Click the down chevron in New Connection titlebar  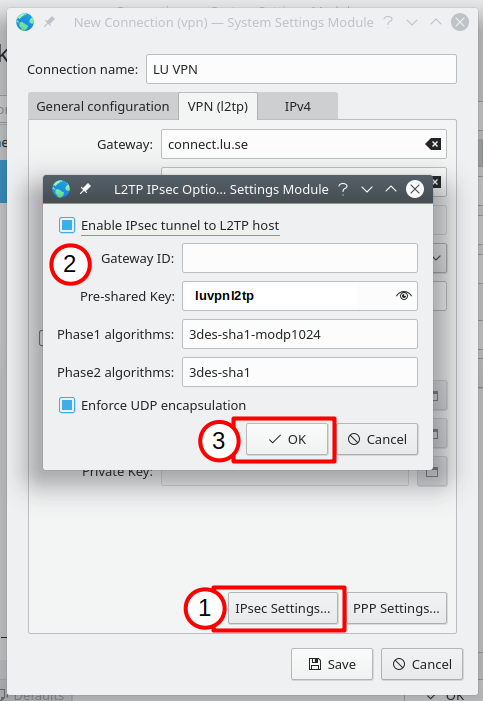pyautogui.click(x=412, y=22)
